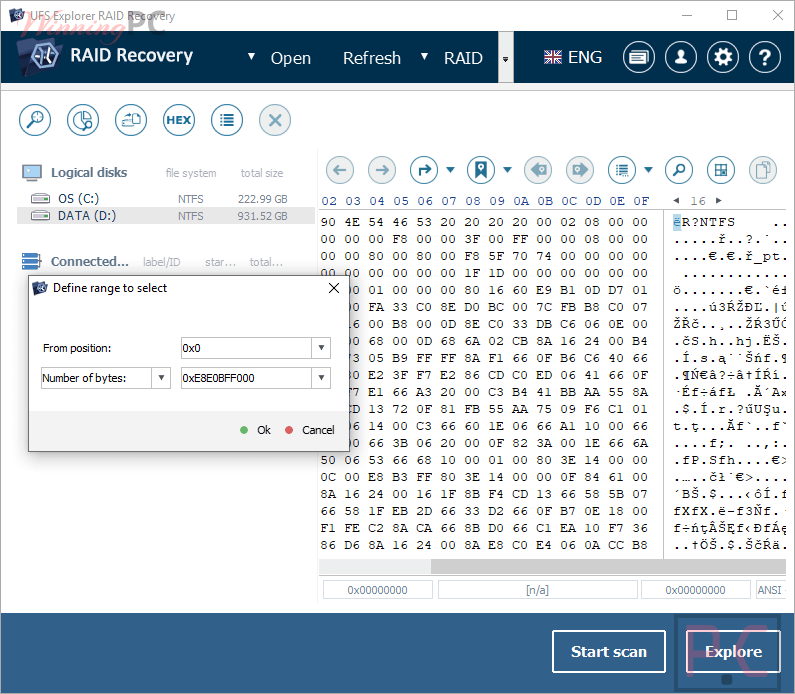Click Cancel in Define range dialog
This screenshot has width=795, height=694.
pos(310,430)
